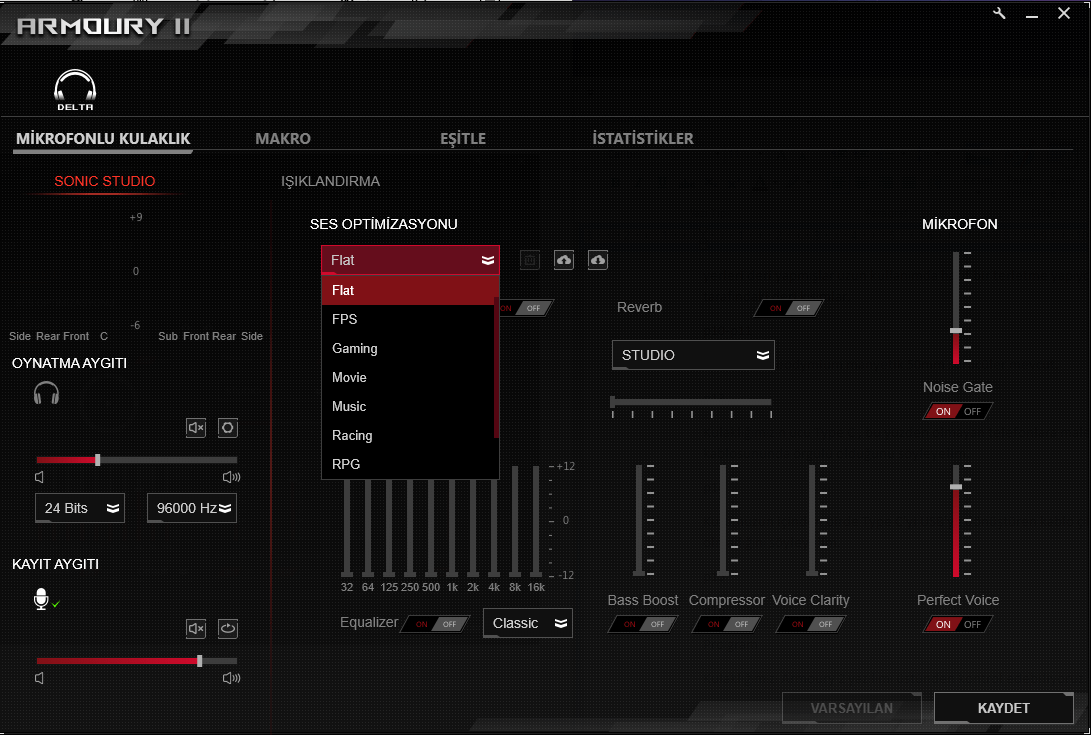The width and height of the screenshot is (1091, 735).
Task: Toggle the Voice Clarity switch
Action: (x=811, y=624)
